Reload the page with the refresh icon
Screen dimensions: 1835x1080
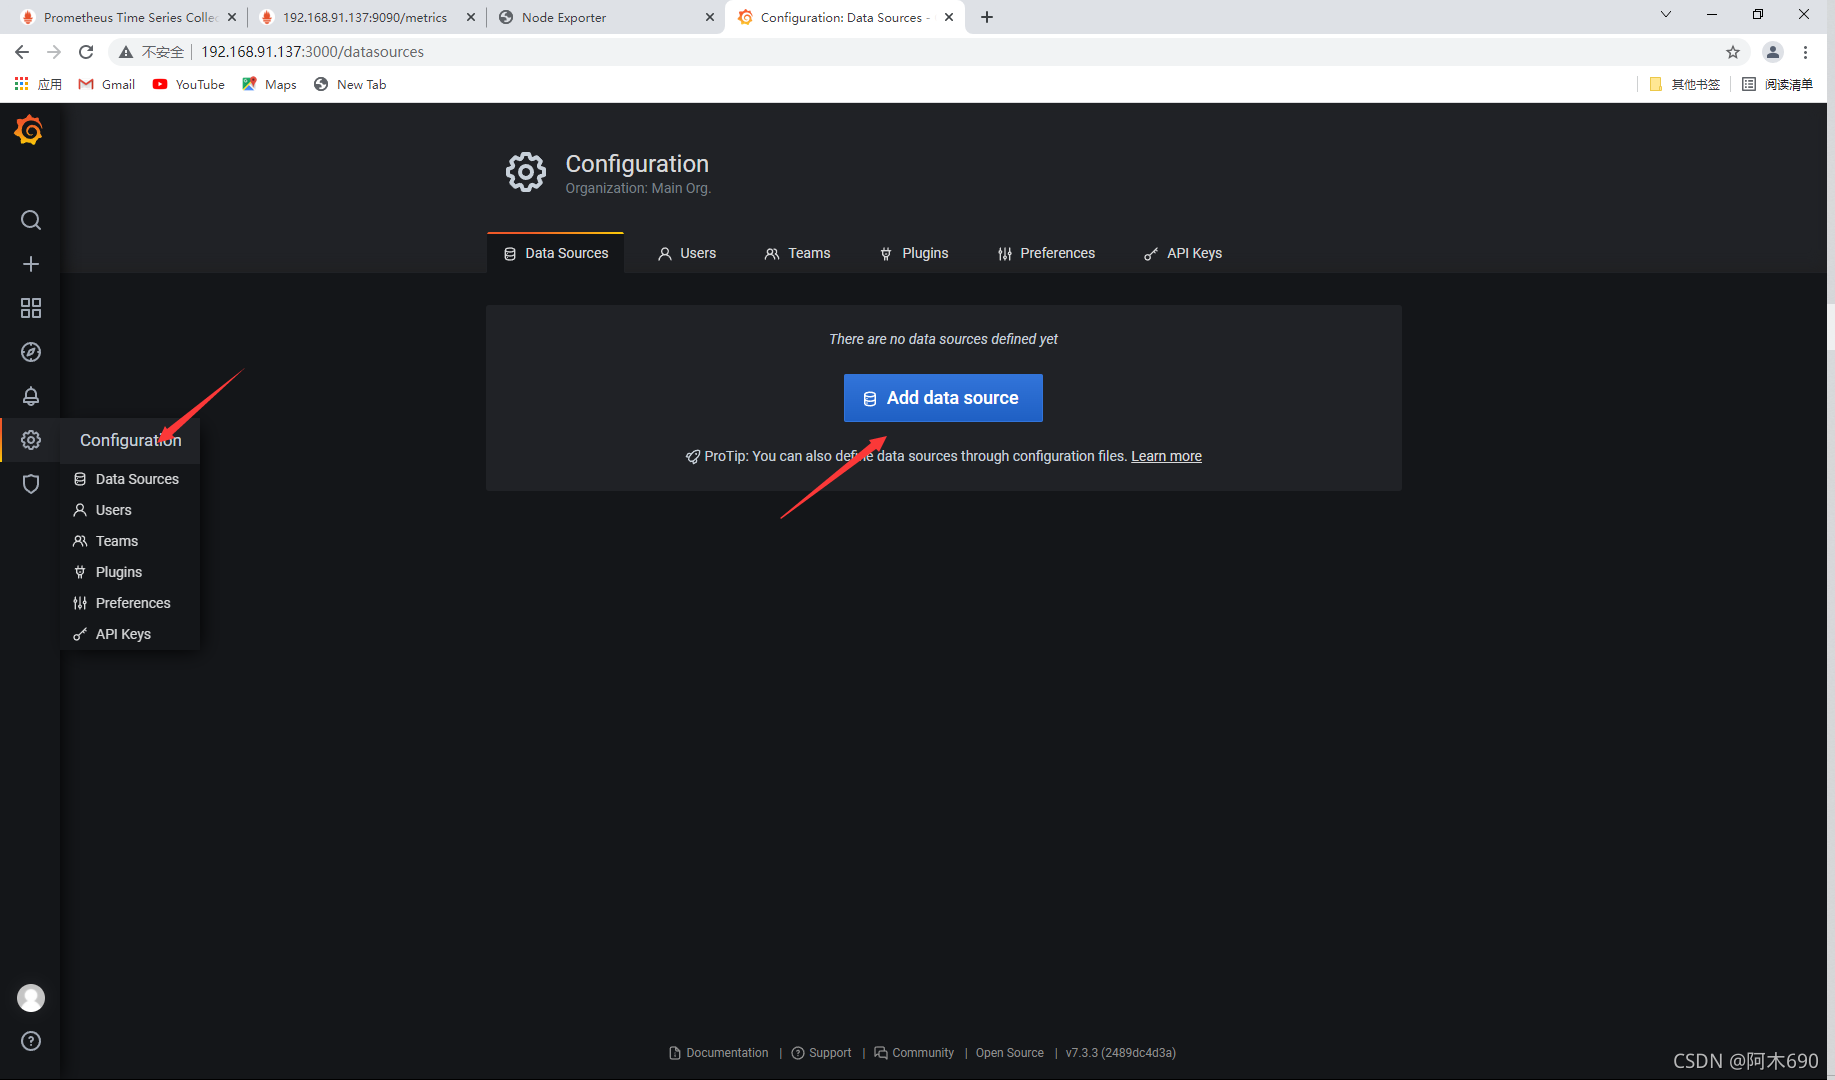86,52
